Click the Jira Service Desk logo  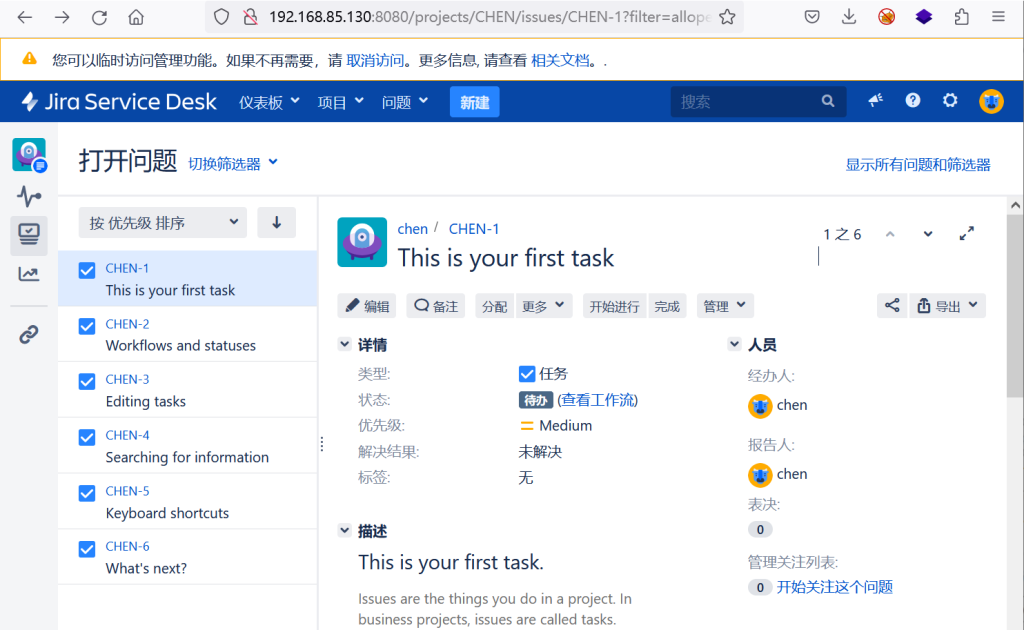point(118,102)
